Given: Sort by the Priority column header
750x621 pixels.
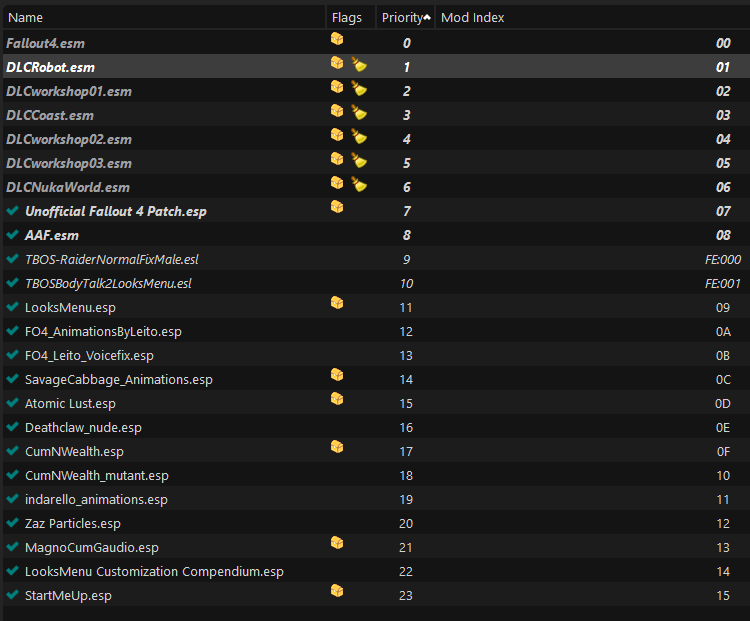Looking at the screenshot, I should 405,18.
